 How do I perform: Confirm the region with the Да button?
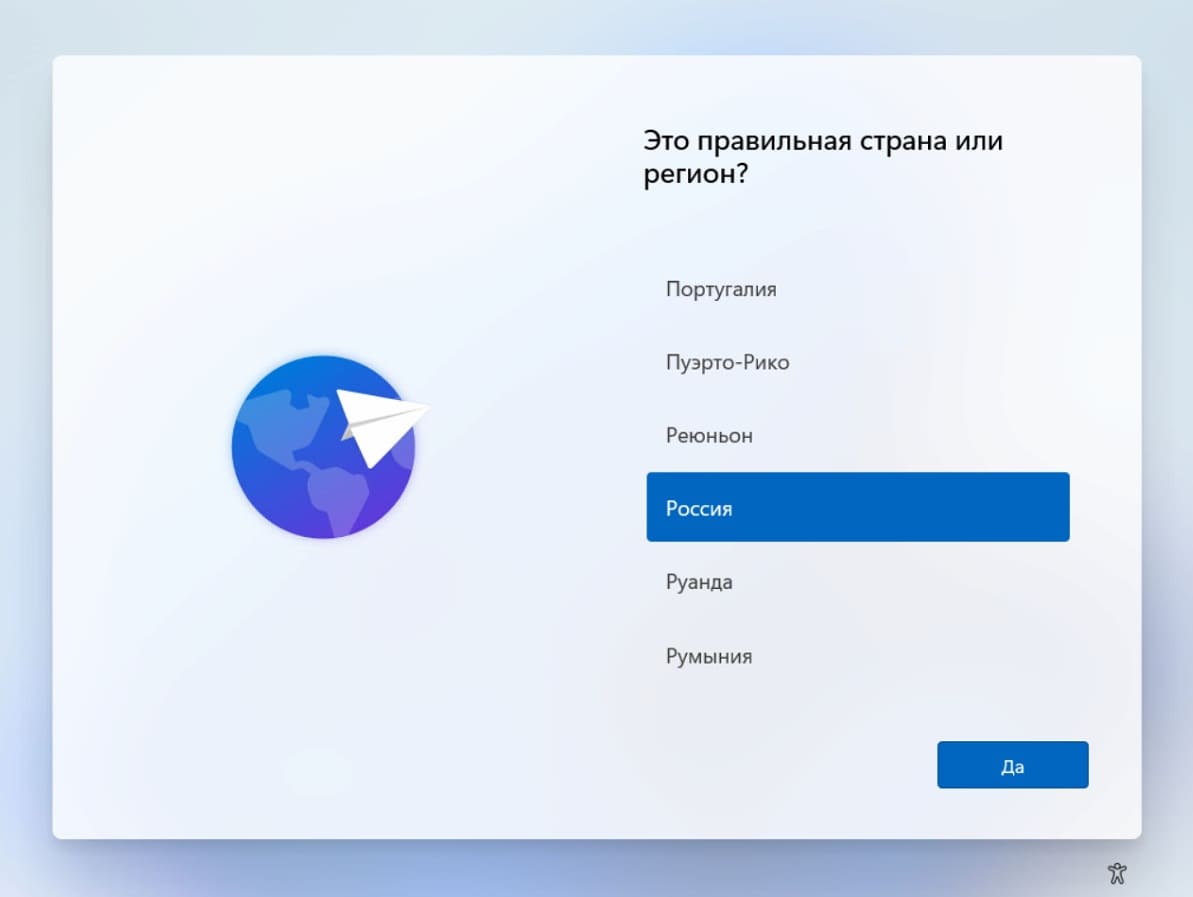point(1013,765)
